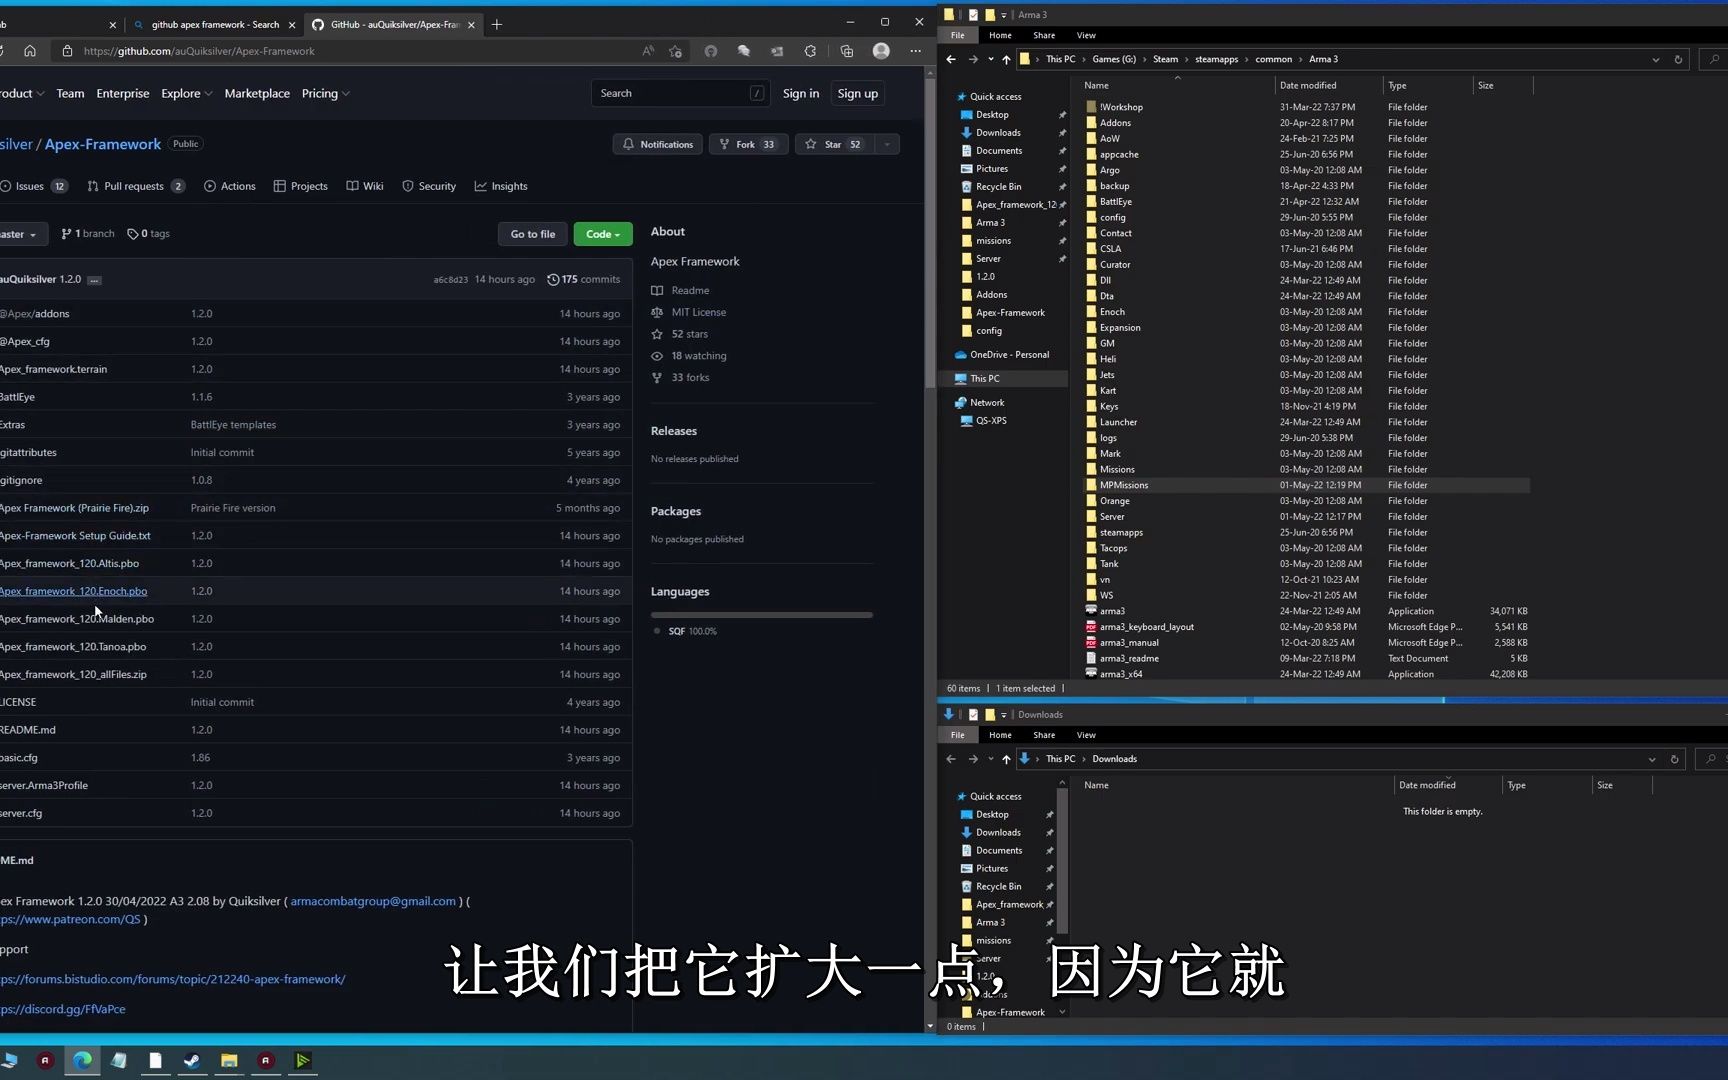The image size is (1728, 1080).
Task: Click the browser address bar URL
Action: tap(199, 51)
